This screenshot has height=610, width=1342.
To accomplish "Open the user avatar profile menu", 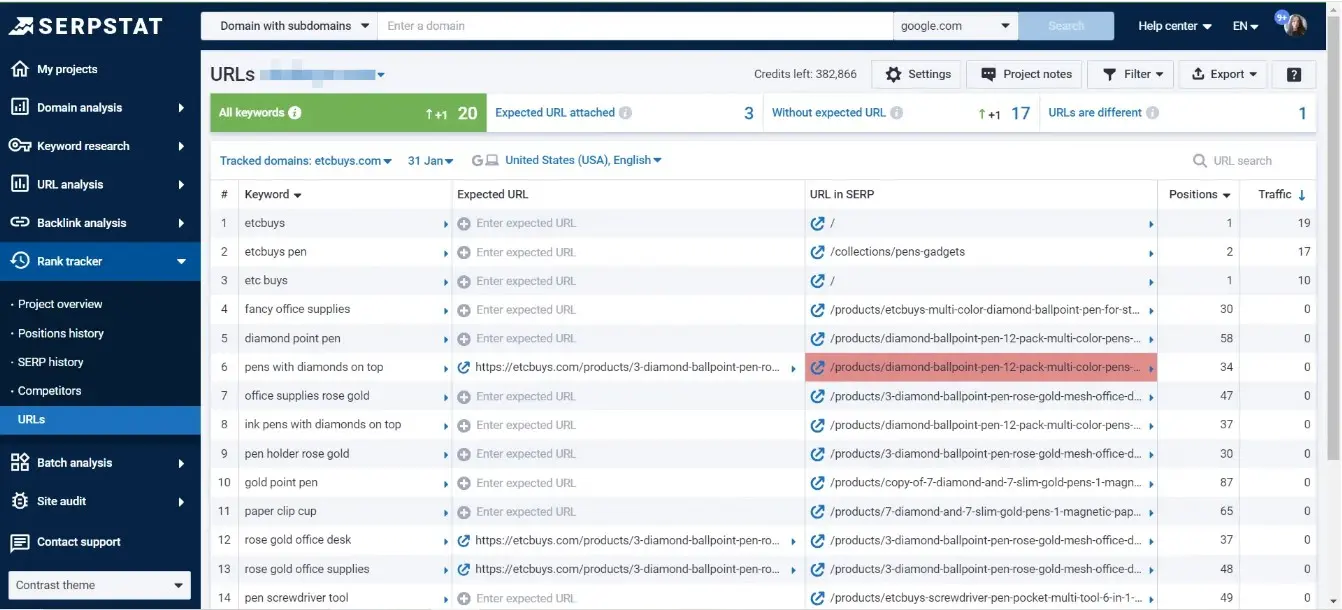I will coord(1296,25).
